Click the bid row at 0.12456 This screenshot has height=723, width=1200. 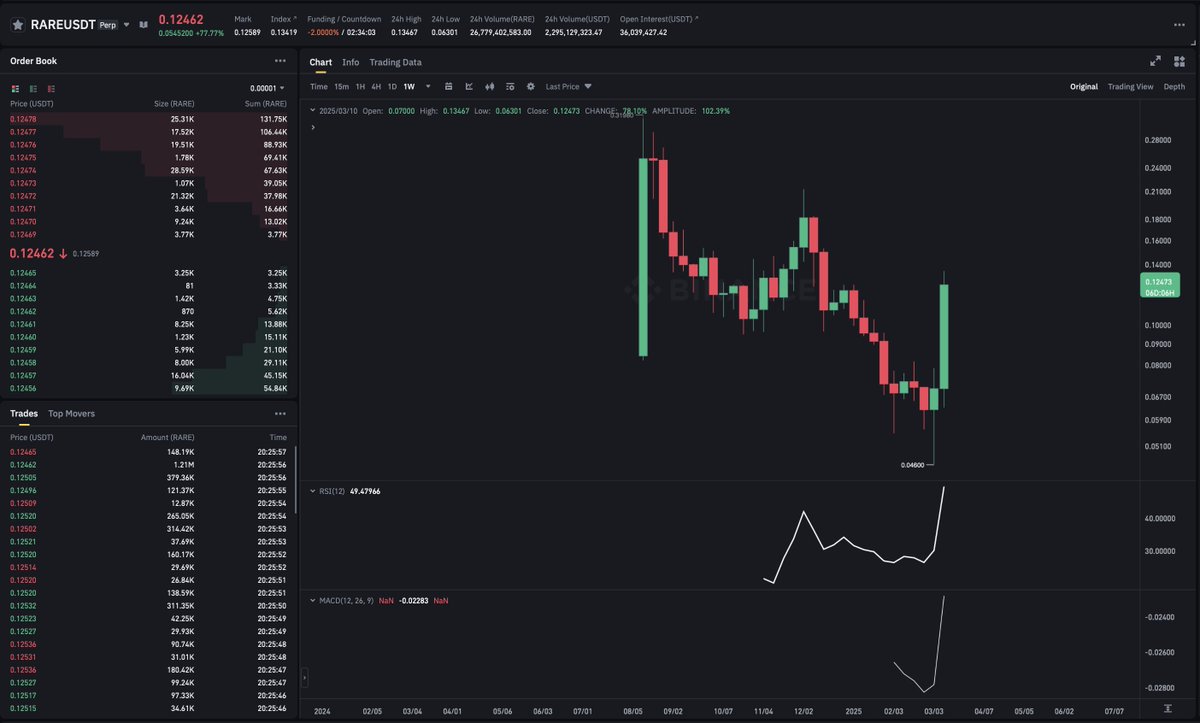point(149,388)
